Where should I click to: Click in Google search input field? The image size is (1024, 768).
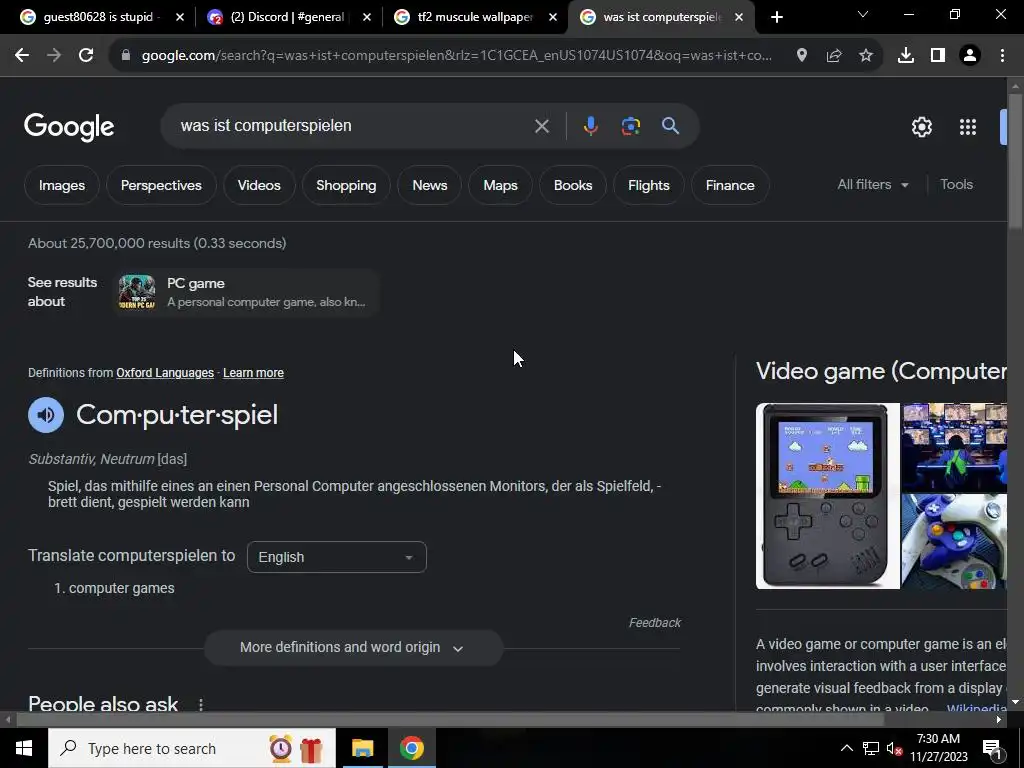click(353, 125)
